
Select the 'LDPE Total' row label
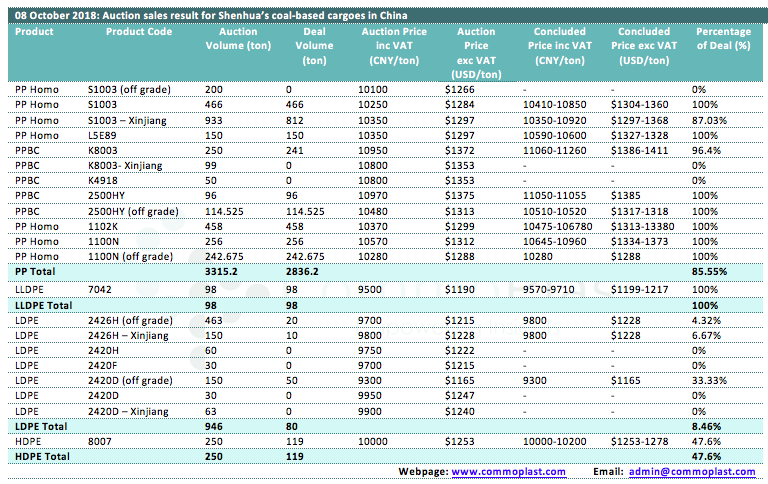[39, 424]
